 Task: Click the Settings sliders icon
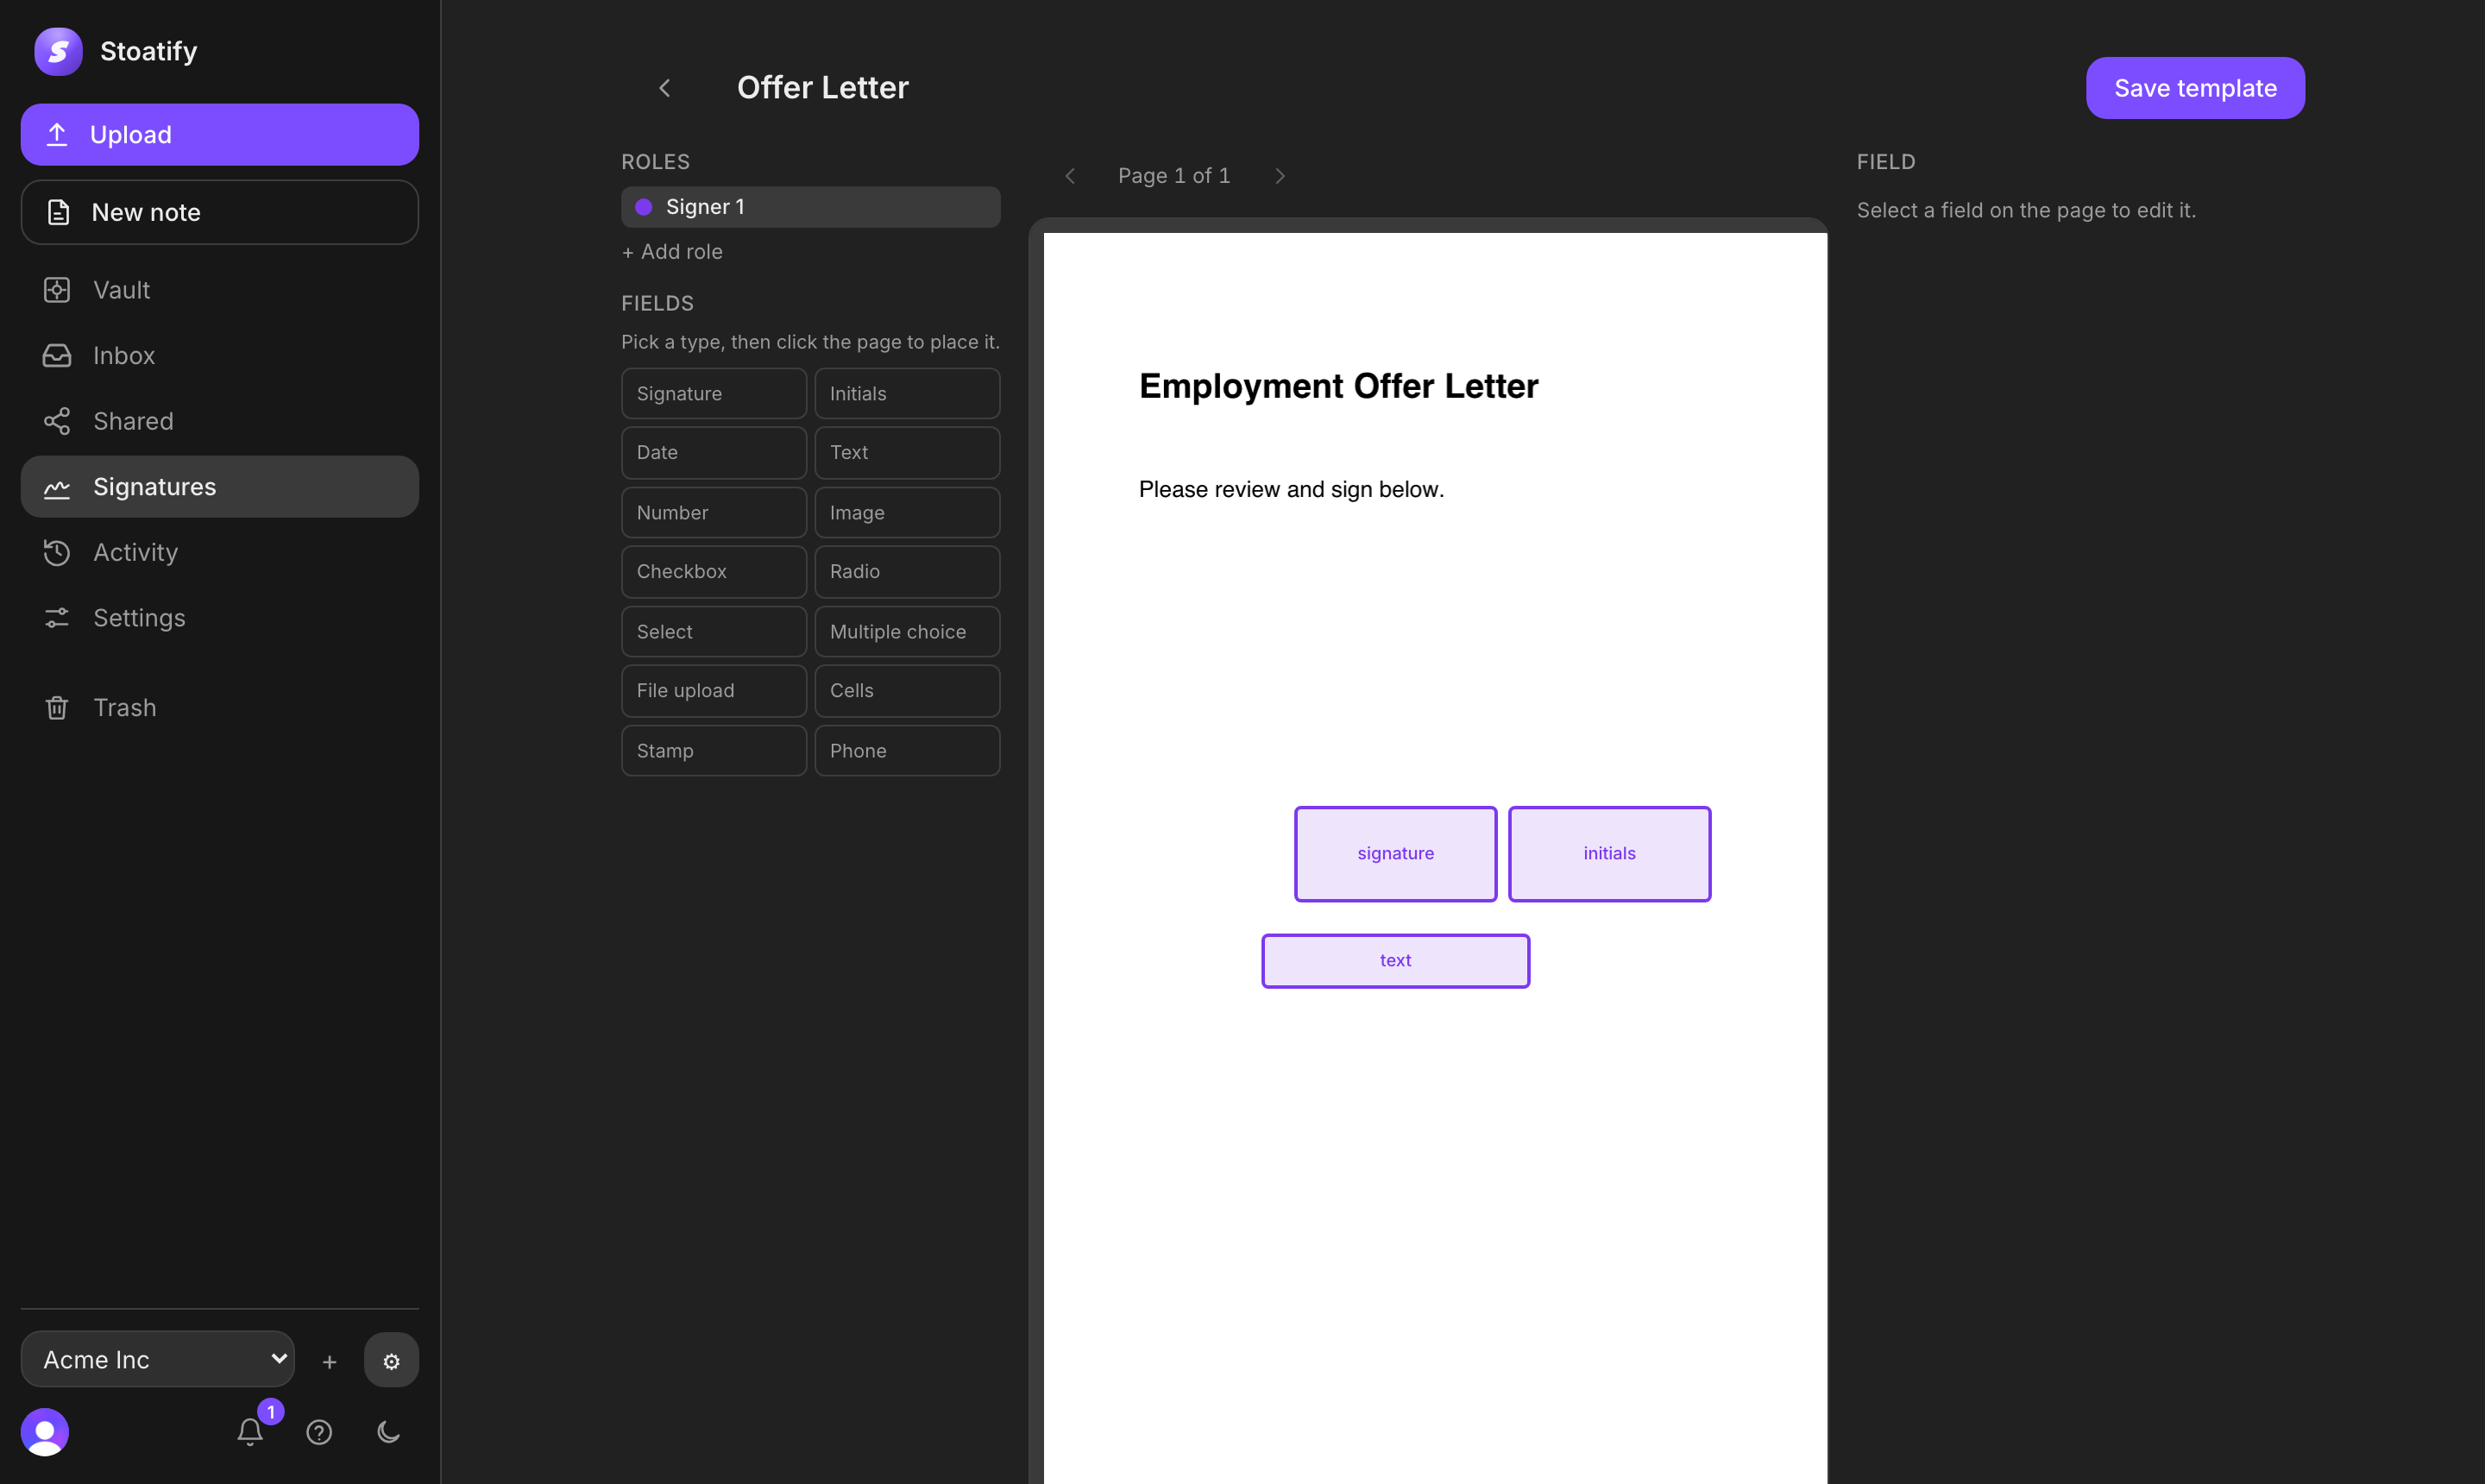coord(57,618)
